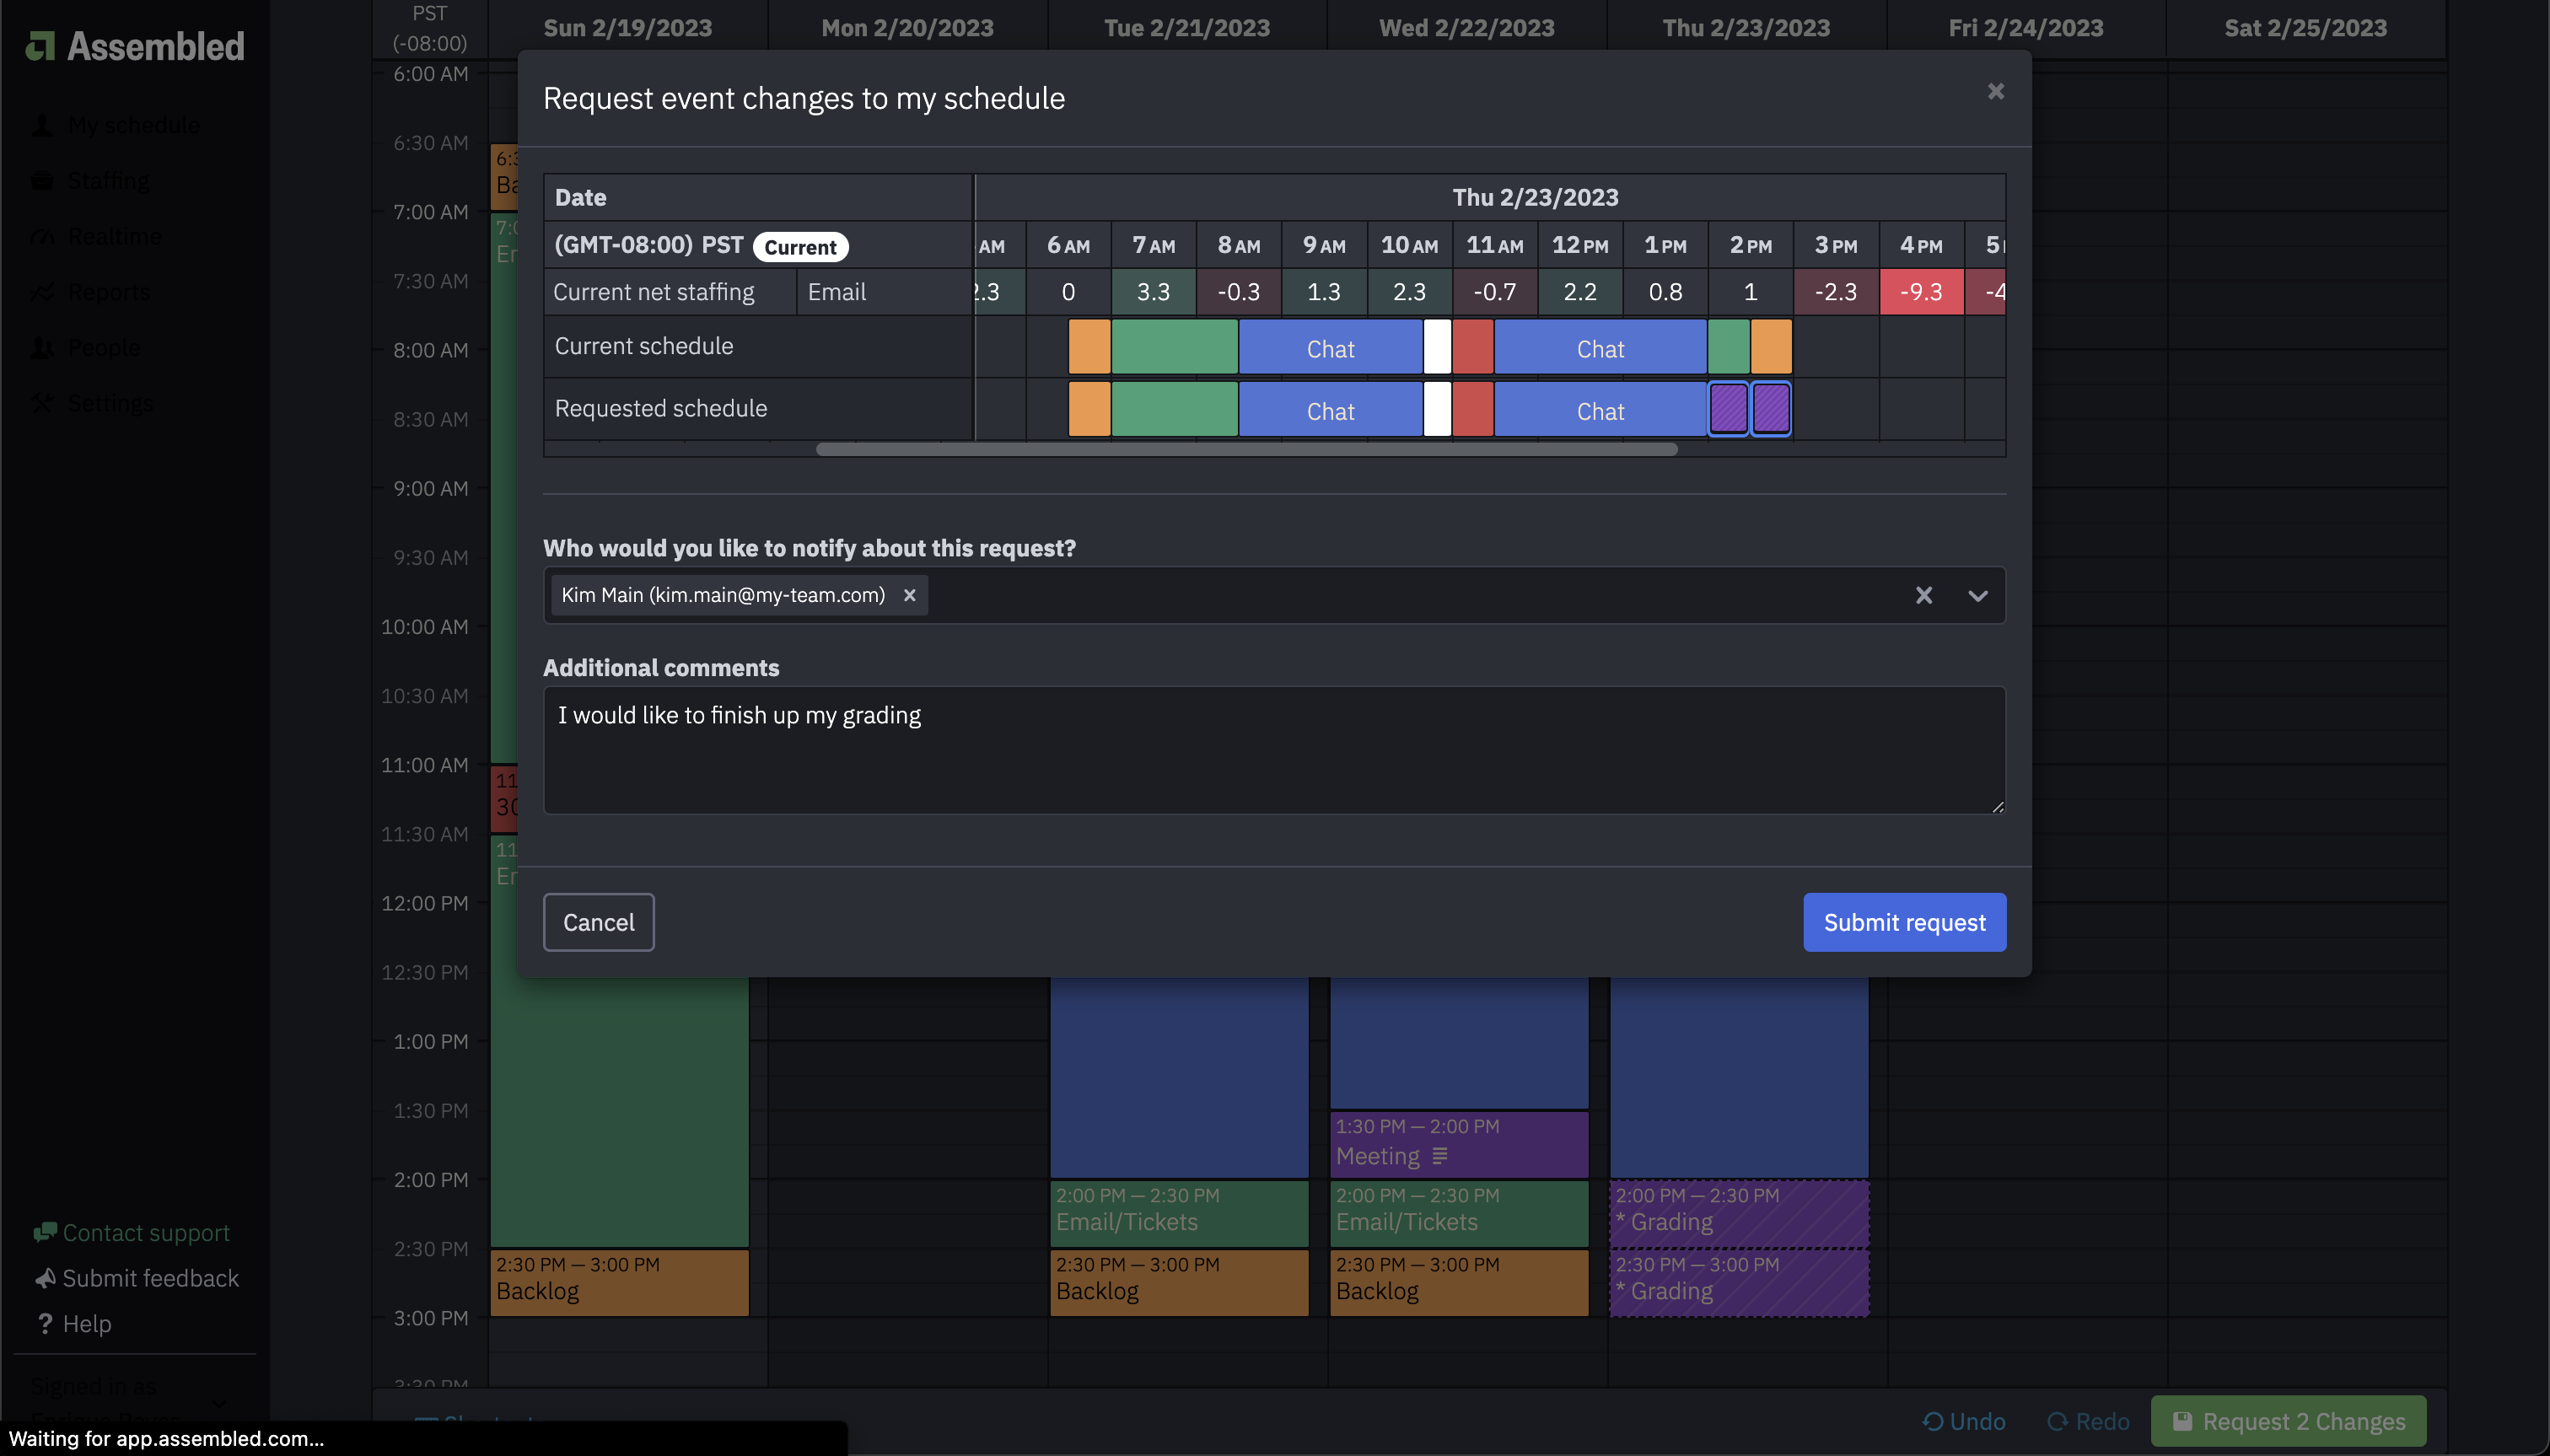
Task: Open People page in sidebar
Action: [104, 347]
